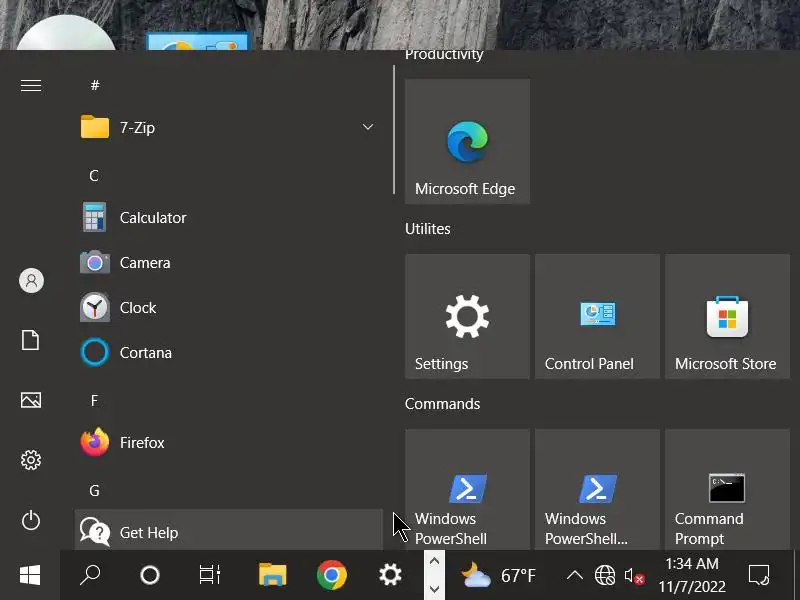Click the taskbar toolbar down arrow

point(434,589)
